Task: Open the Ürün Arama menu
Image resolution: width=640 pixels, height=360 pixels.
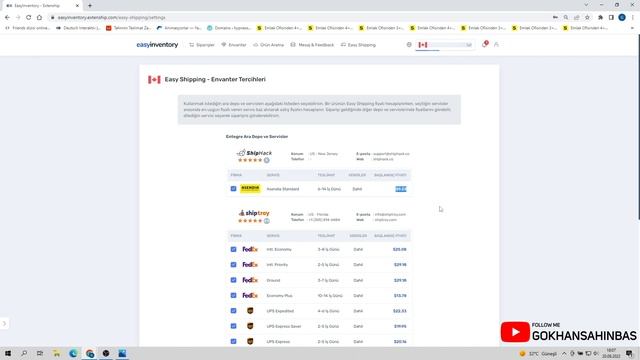Action: point(268,45)
